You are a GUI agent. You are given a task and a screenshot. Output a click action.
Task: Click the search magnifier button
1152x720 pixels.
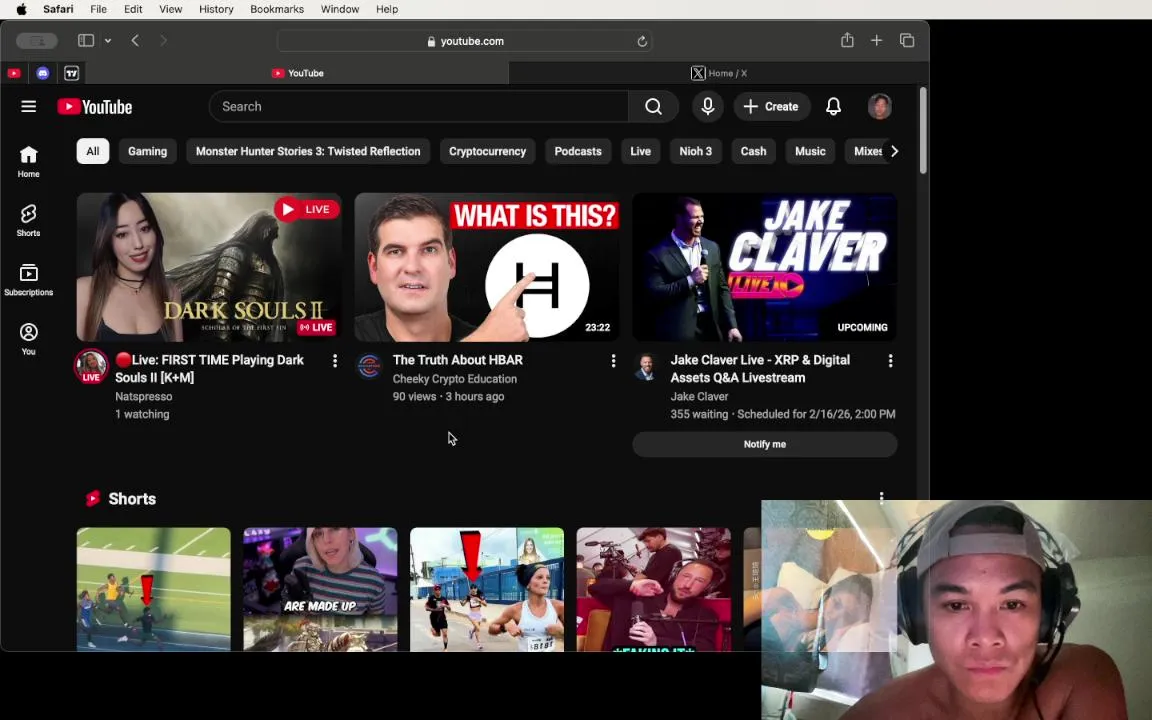pyautogui.click(x=653, y=107)
